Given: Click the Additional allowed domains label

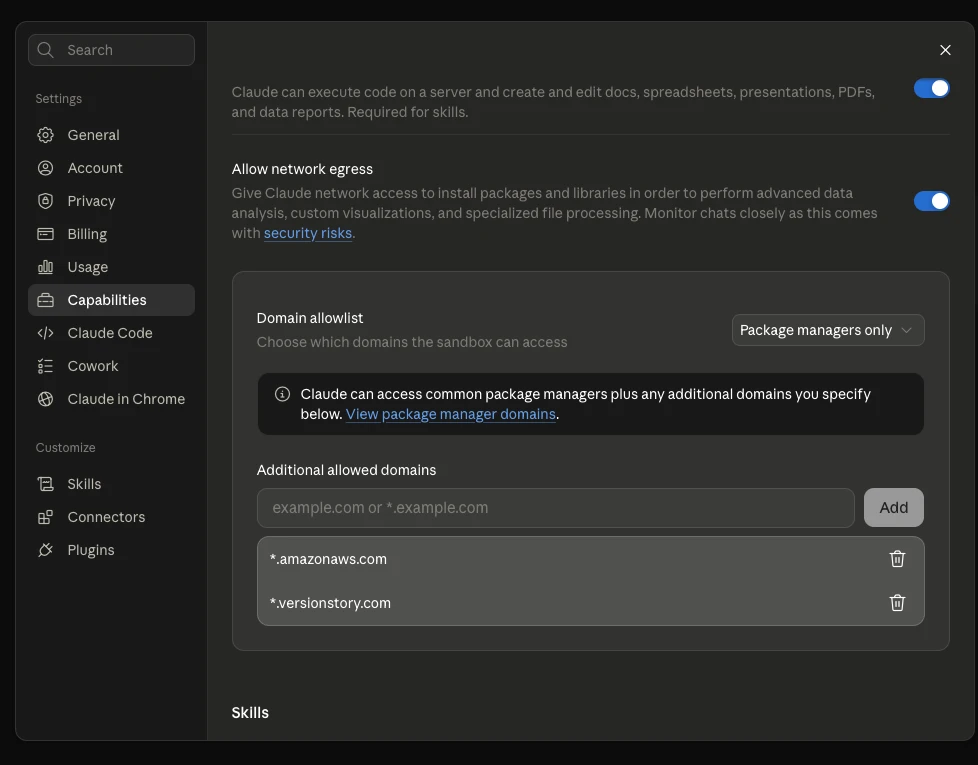Looking at the screenshot, I should click(346, 470).
